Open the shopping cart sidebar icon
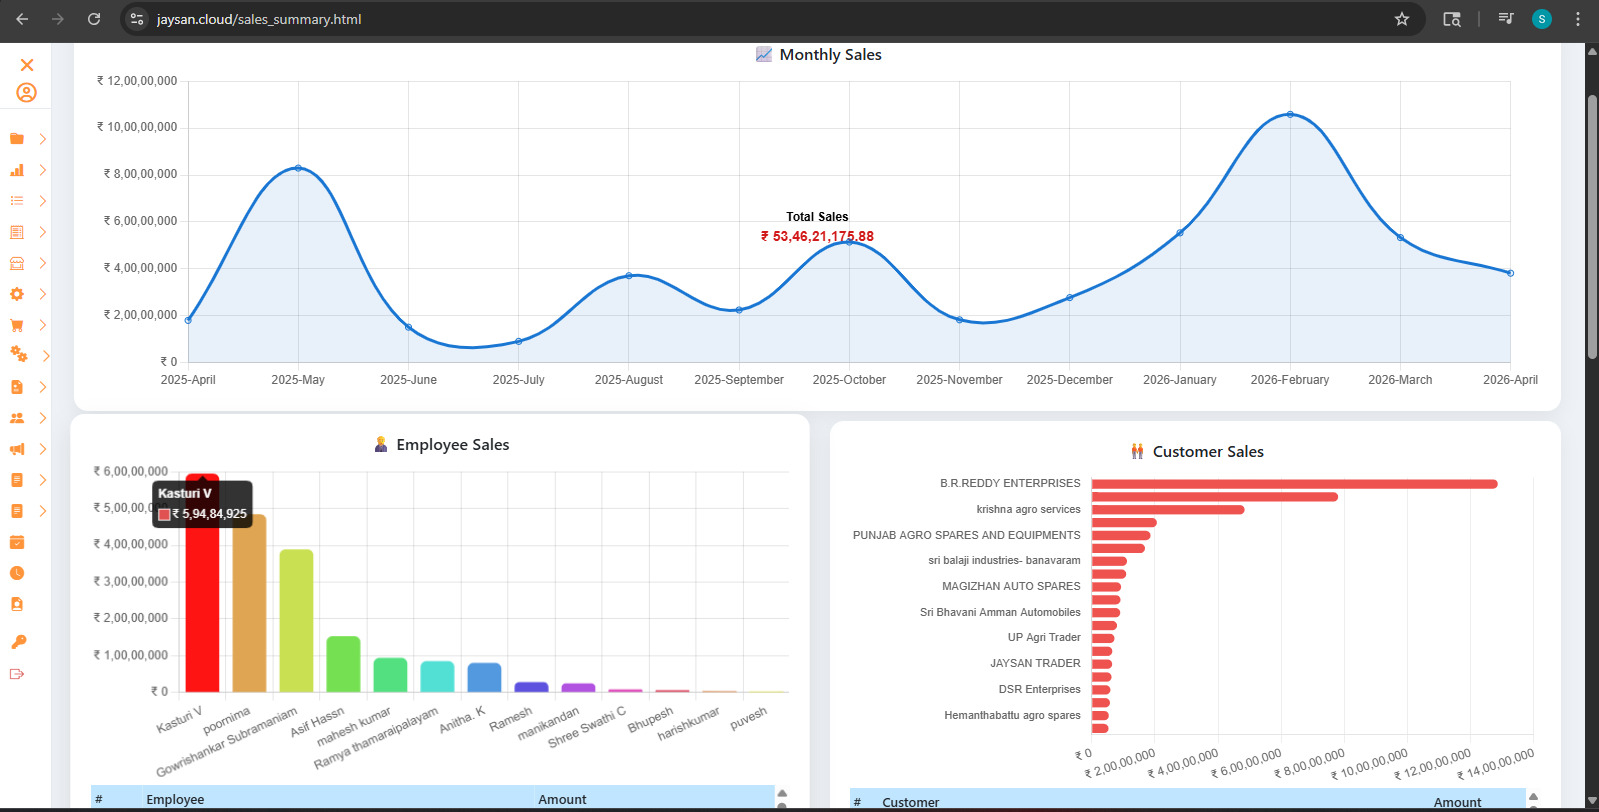Screen dimensions: 1599x812 (17, 325)
